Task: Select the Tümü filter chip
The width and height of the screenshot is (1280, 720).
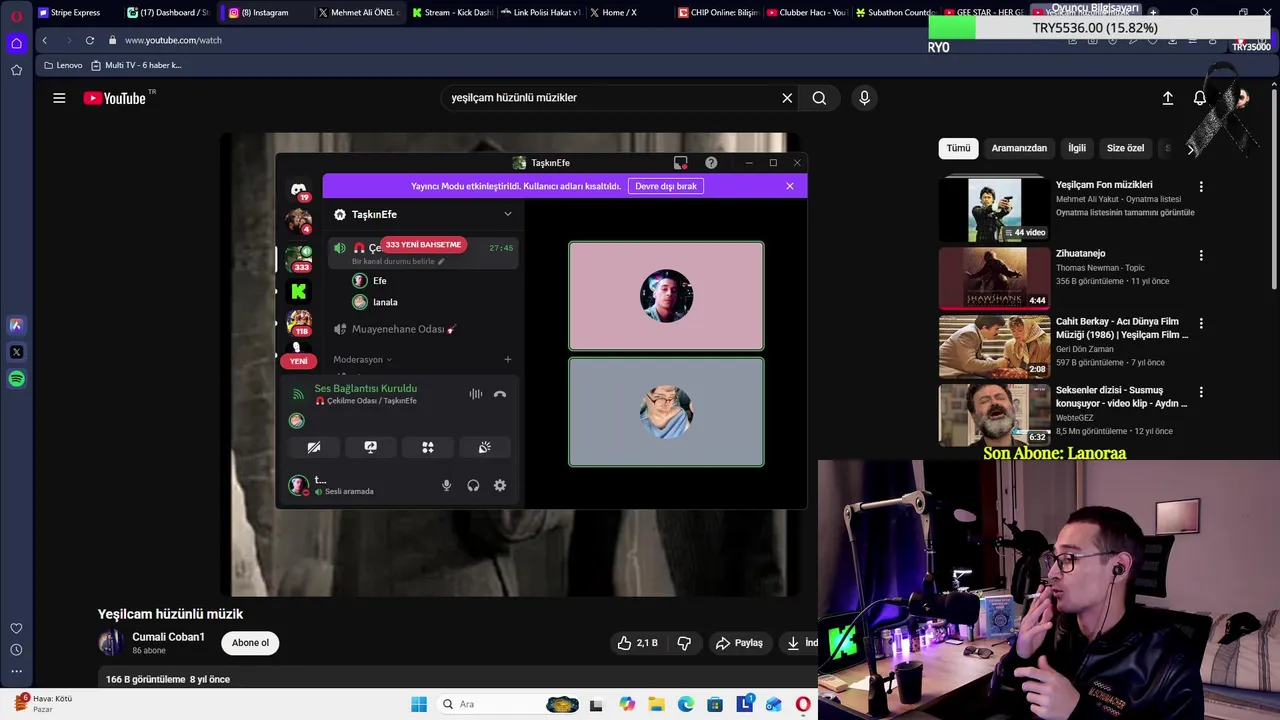Action: click(x=959, y=148)
